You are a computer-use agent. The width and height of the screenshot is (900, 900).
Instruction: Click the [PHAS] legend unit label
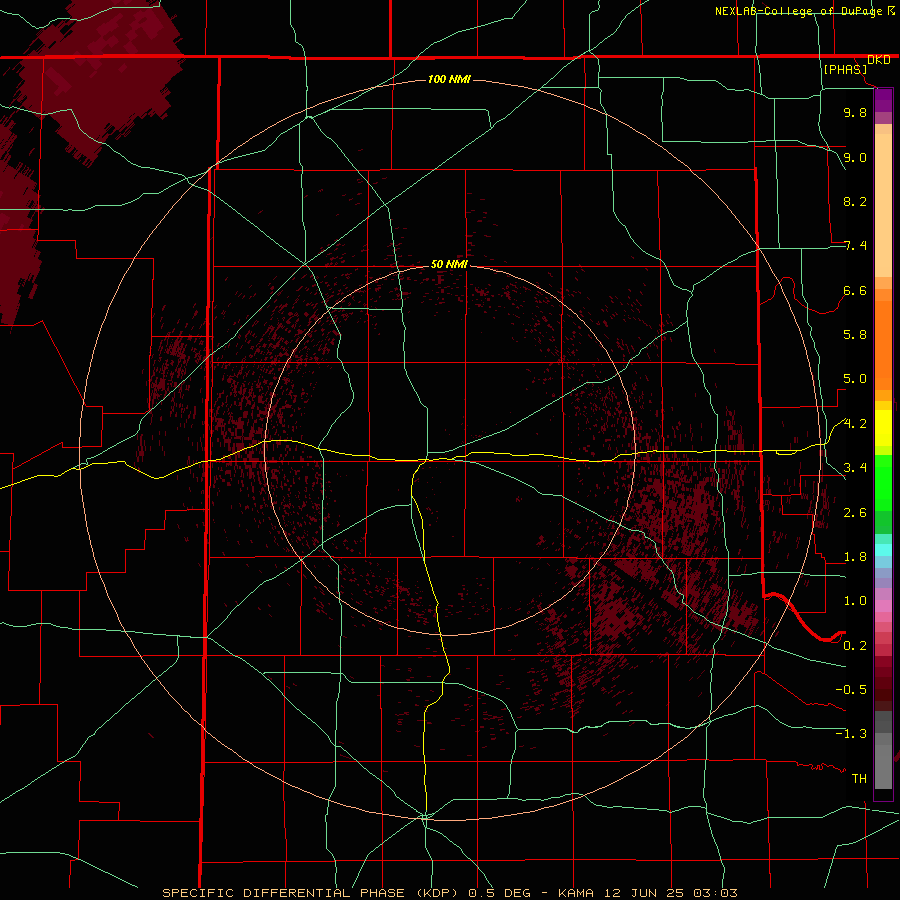pyautogui.click(x=845, y=69)
